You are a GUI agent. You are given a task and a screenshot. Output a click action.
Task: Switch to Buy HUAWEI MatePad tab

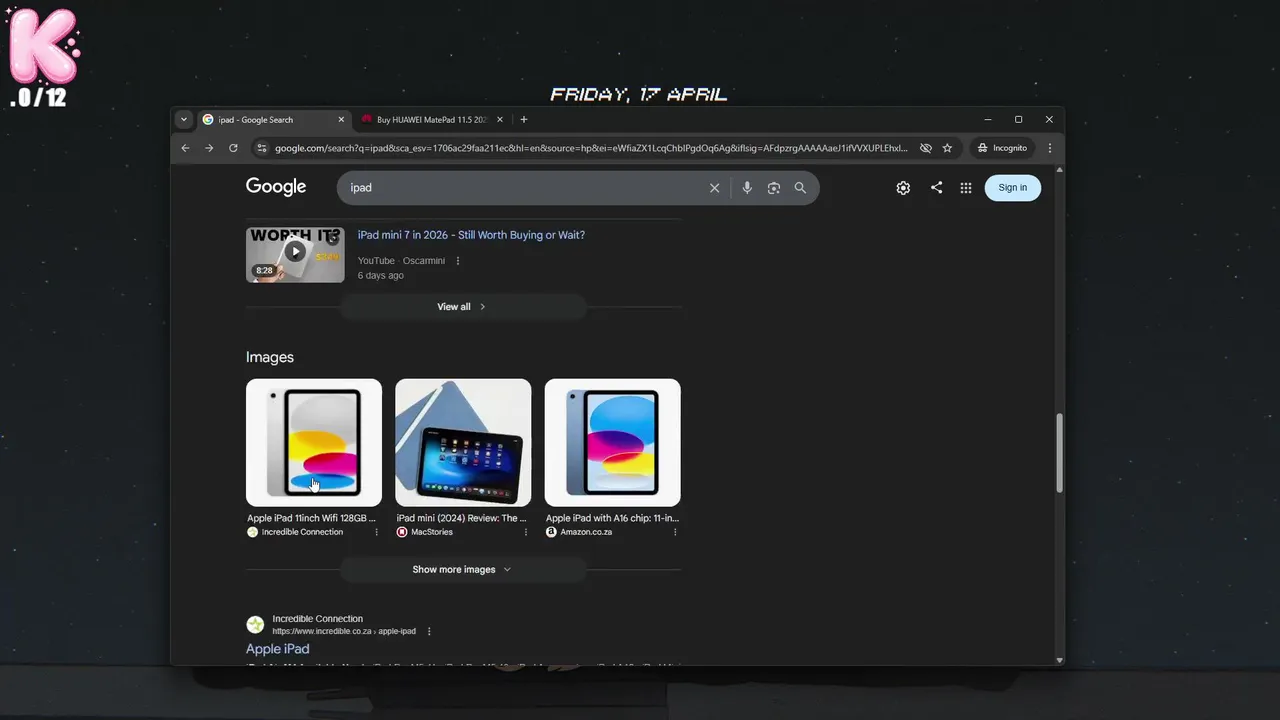pos(433,120)
